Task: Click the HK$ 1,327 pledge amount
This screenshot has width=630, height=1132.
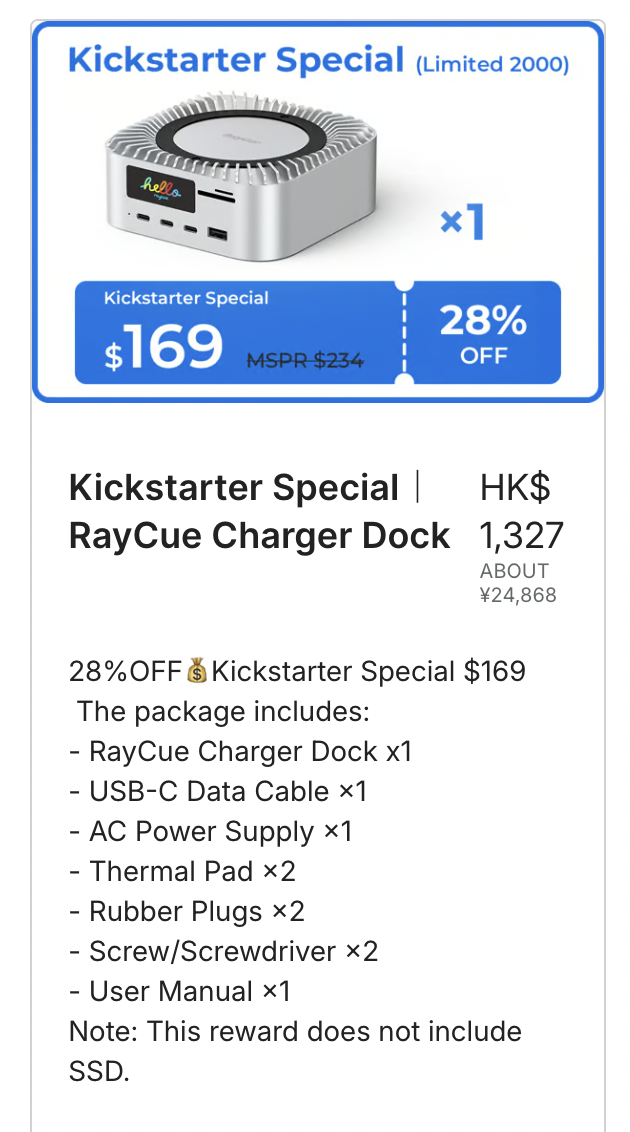Action: coord(521,512)
